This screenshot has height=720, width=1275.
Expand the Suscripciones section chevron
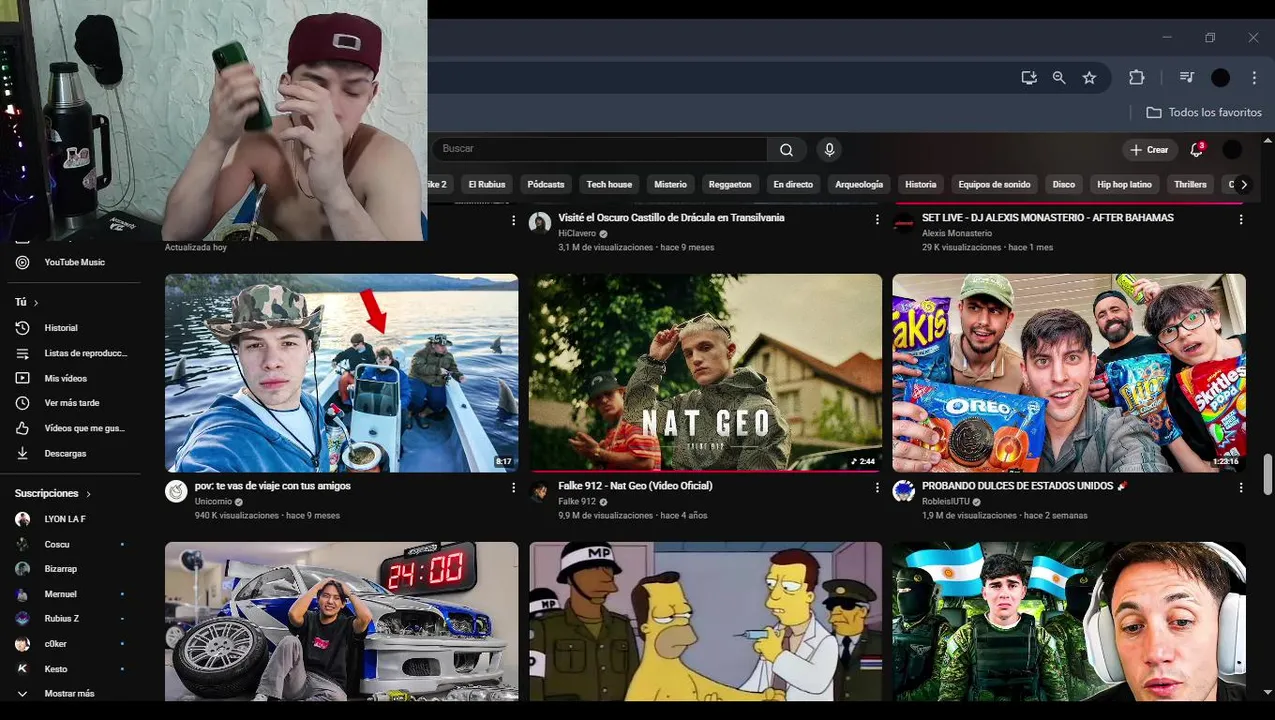(x=88, y=494)
